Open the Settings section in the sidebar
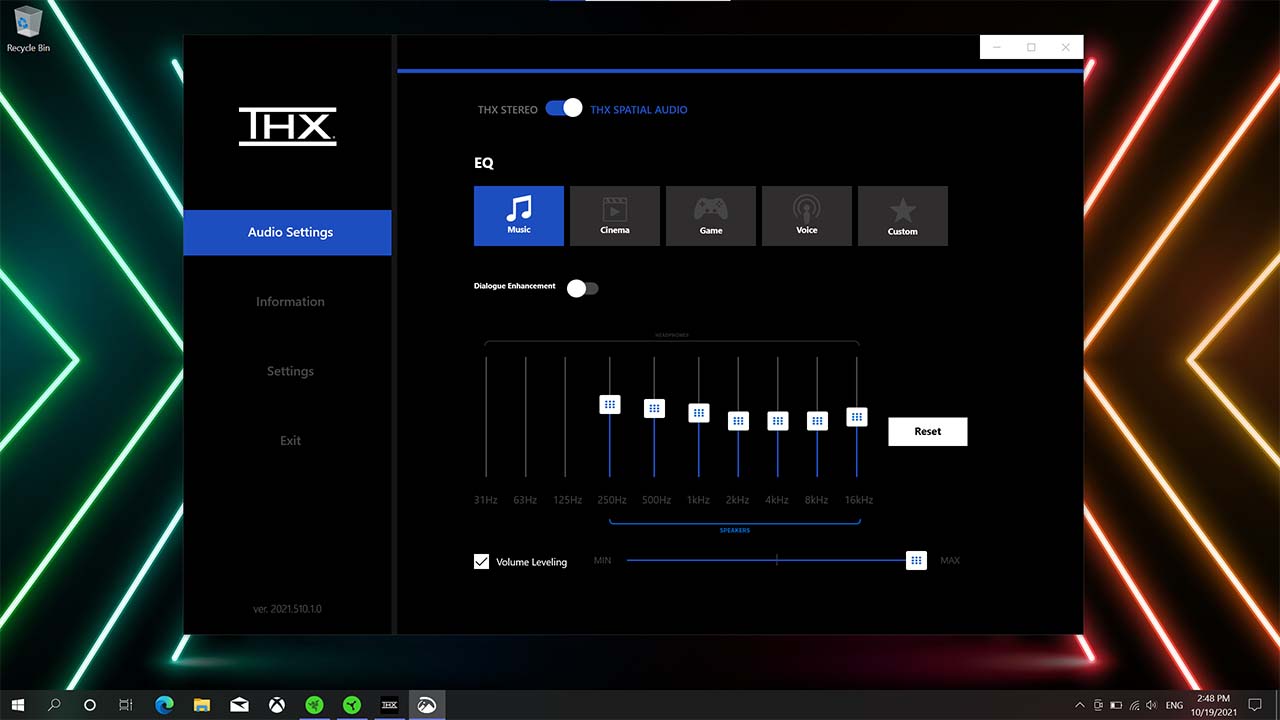The width and height of the screenshot is (1280, 720). click(289, 371)
